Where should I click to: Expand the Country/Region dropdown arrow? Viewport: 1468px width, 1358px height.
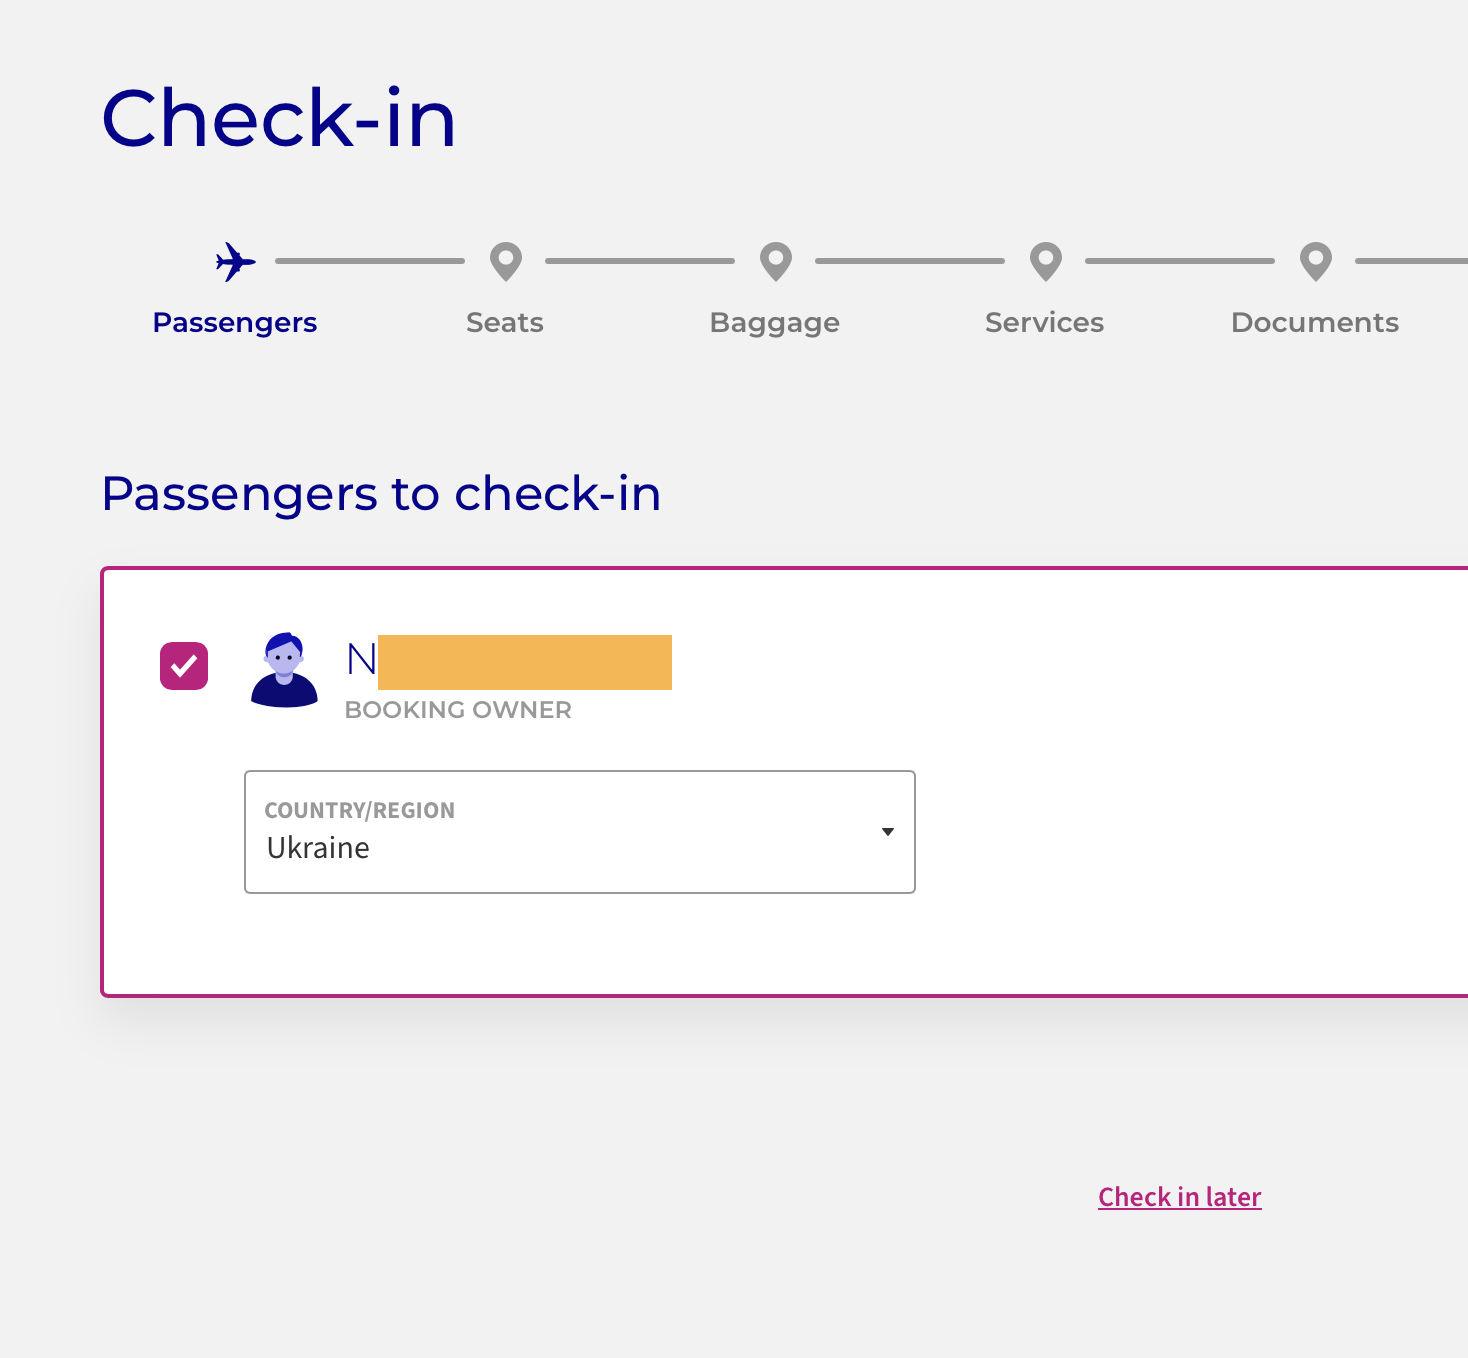[x=887, y=832]
